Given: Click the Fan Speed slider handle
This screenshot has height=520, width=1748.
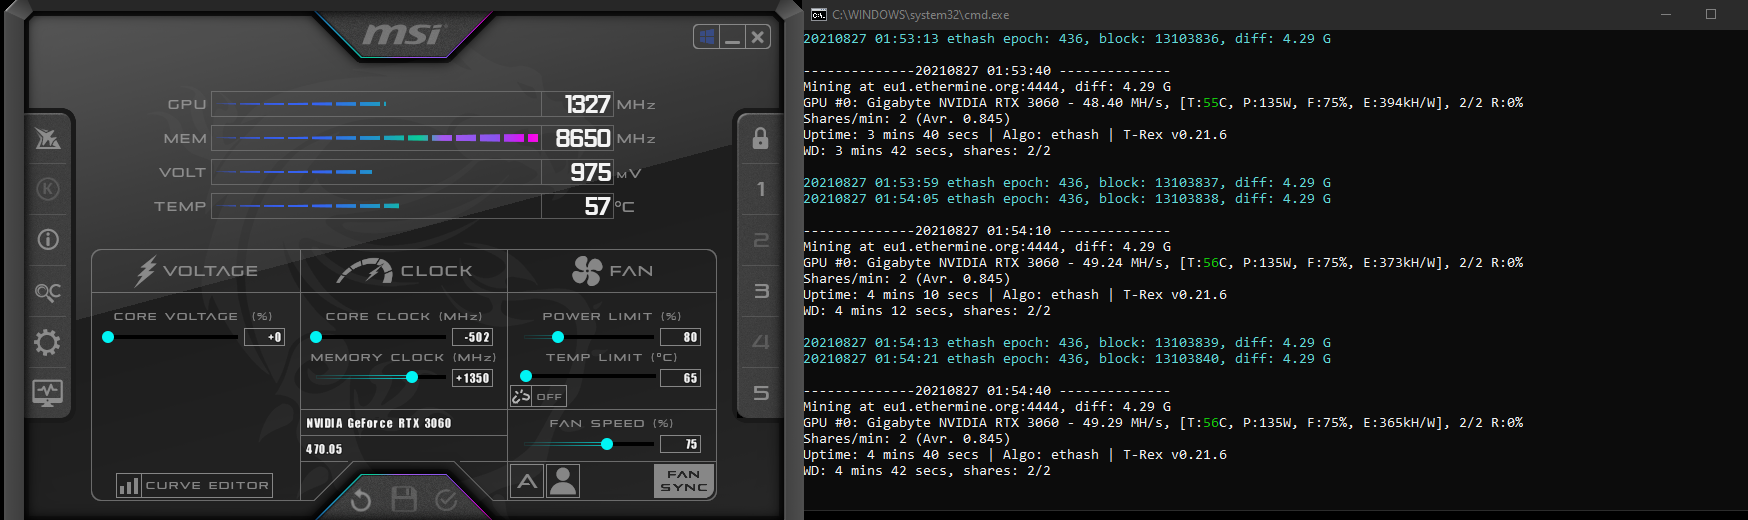Looking at the screenshot, I should tap(607, 444).
